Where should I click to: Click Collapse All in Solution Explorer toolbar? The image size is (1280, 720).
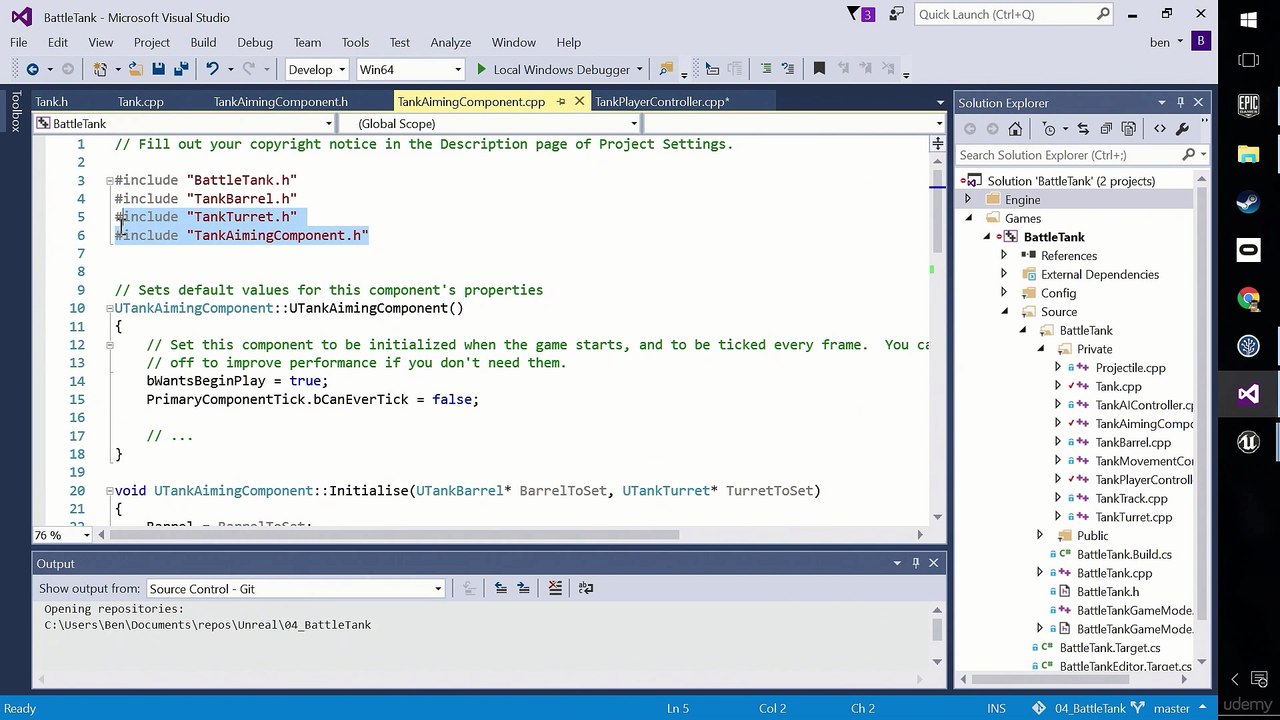click(1106, 129)
